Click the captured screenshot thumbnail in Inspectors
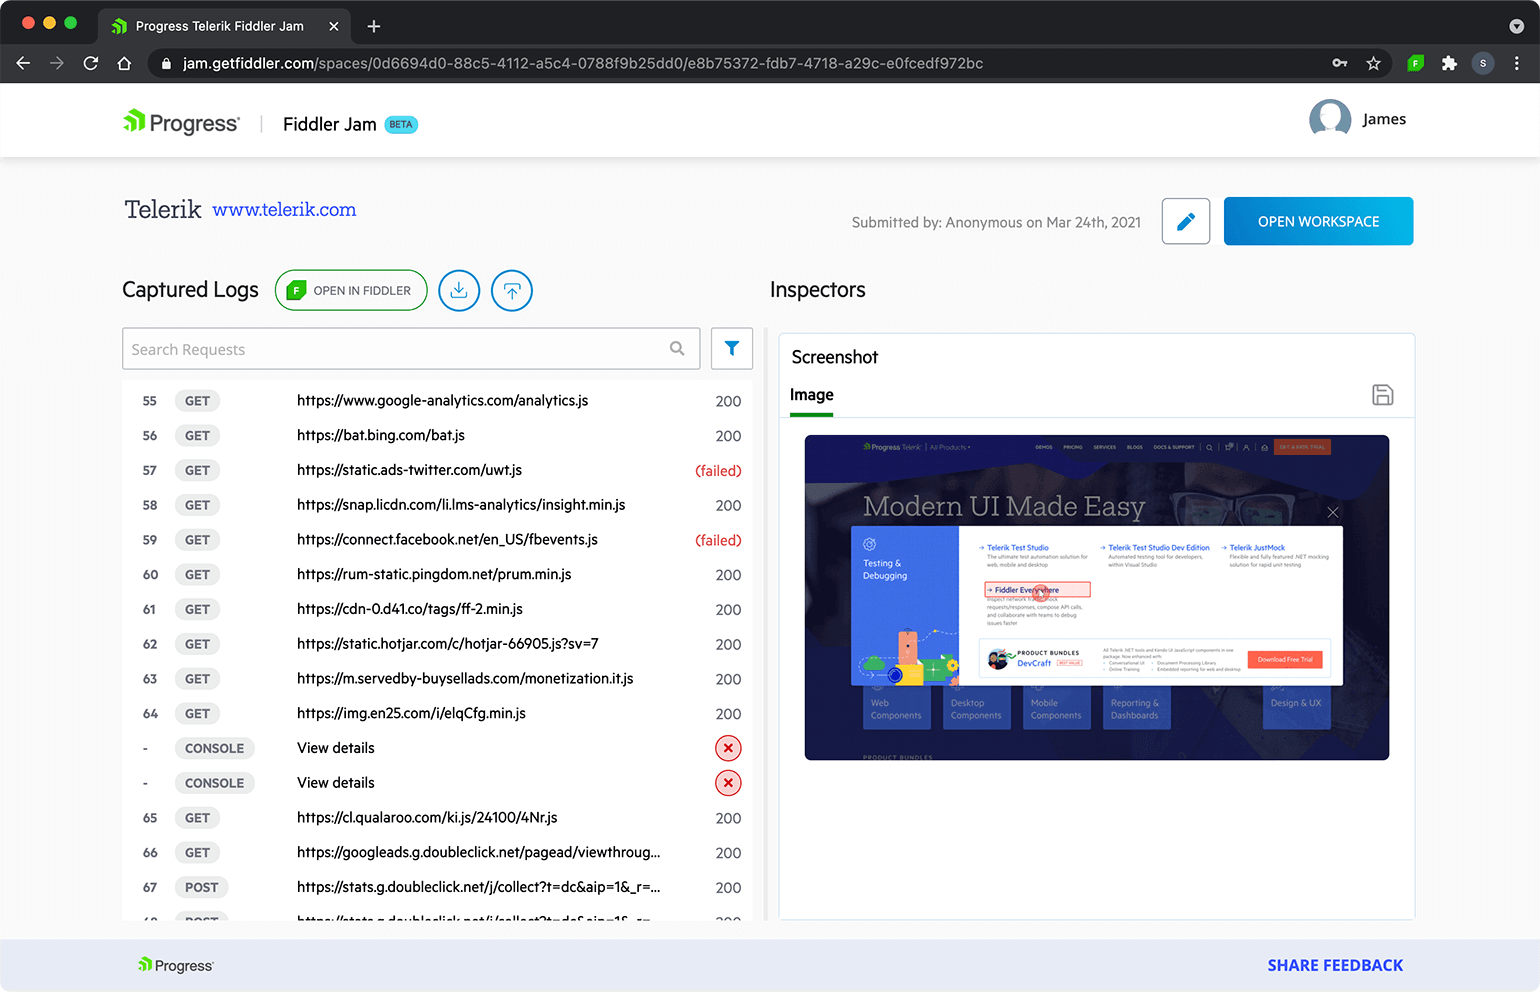The width and height of the screenshot is (1540, 992). click(x=1096, y=596)
